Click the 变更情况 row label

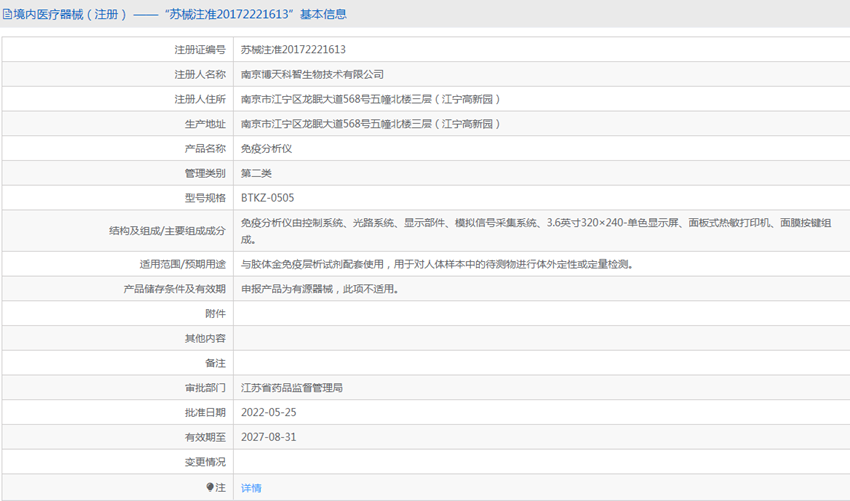click(205, 462)
